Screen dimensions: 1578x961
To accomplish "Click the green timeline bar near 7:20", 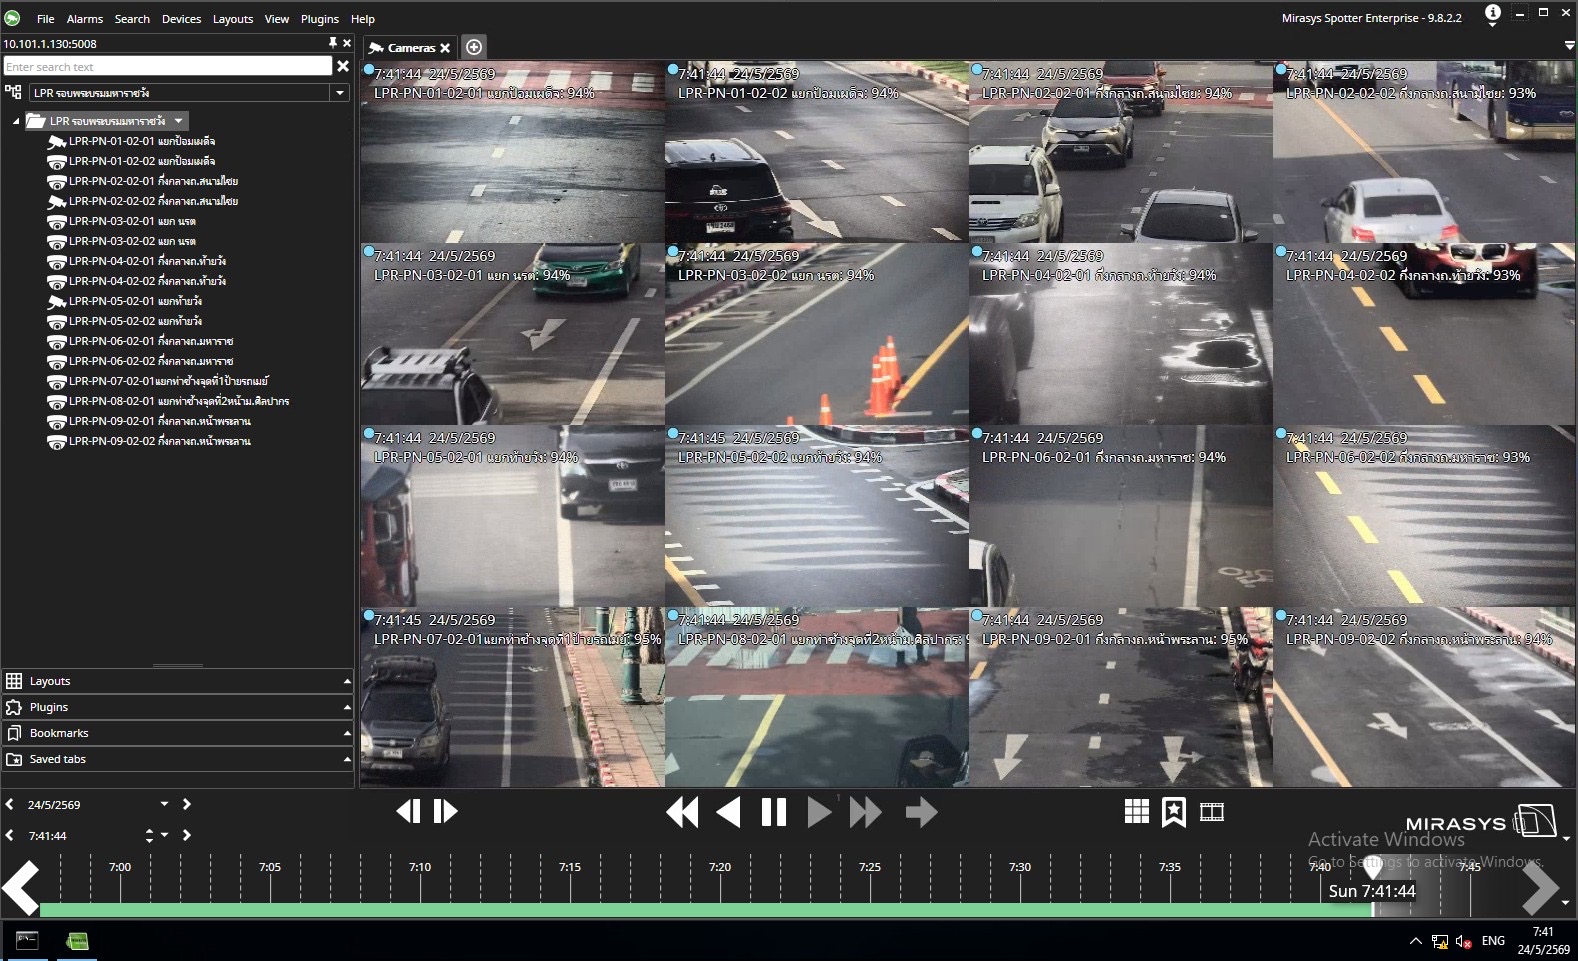I will pyautogui.click(x=720, y=910).
